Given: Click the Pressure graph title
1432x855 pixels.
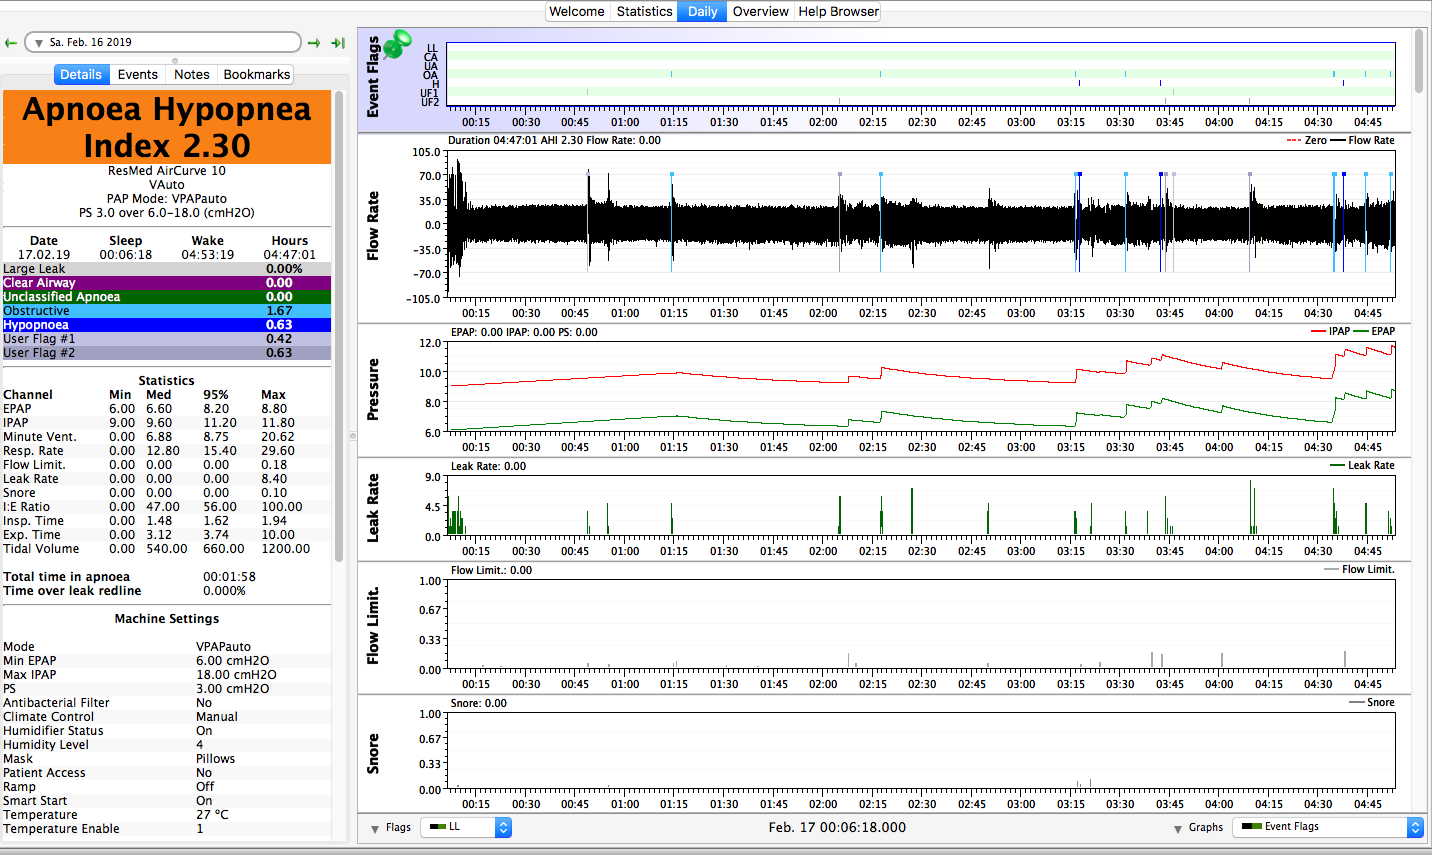Looking at the screenshot, I should (373, 389).
